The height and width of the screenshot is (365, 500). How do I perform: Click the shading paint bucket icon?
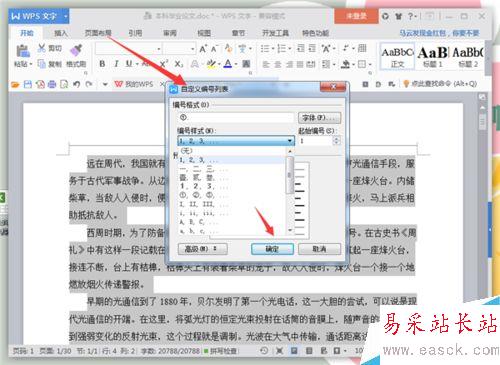(x=346, y=64)
